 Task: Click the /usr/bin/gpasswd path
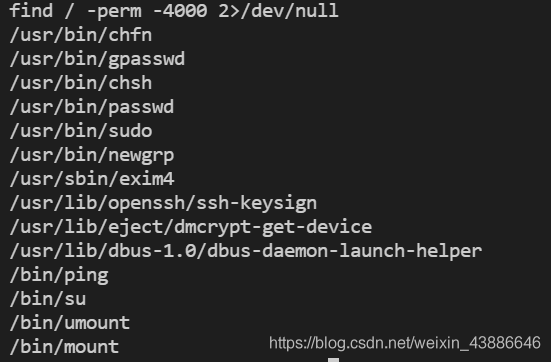tap(97, 59)
